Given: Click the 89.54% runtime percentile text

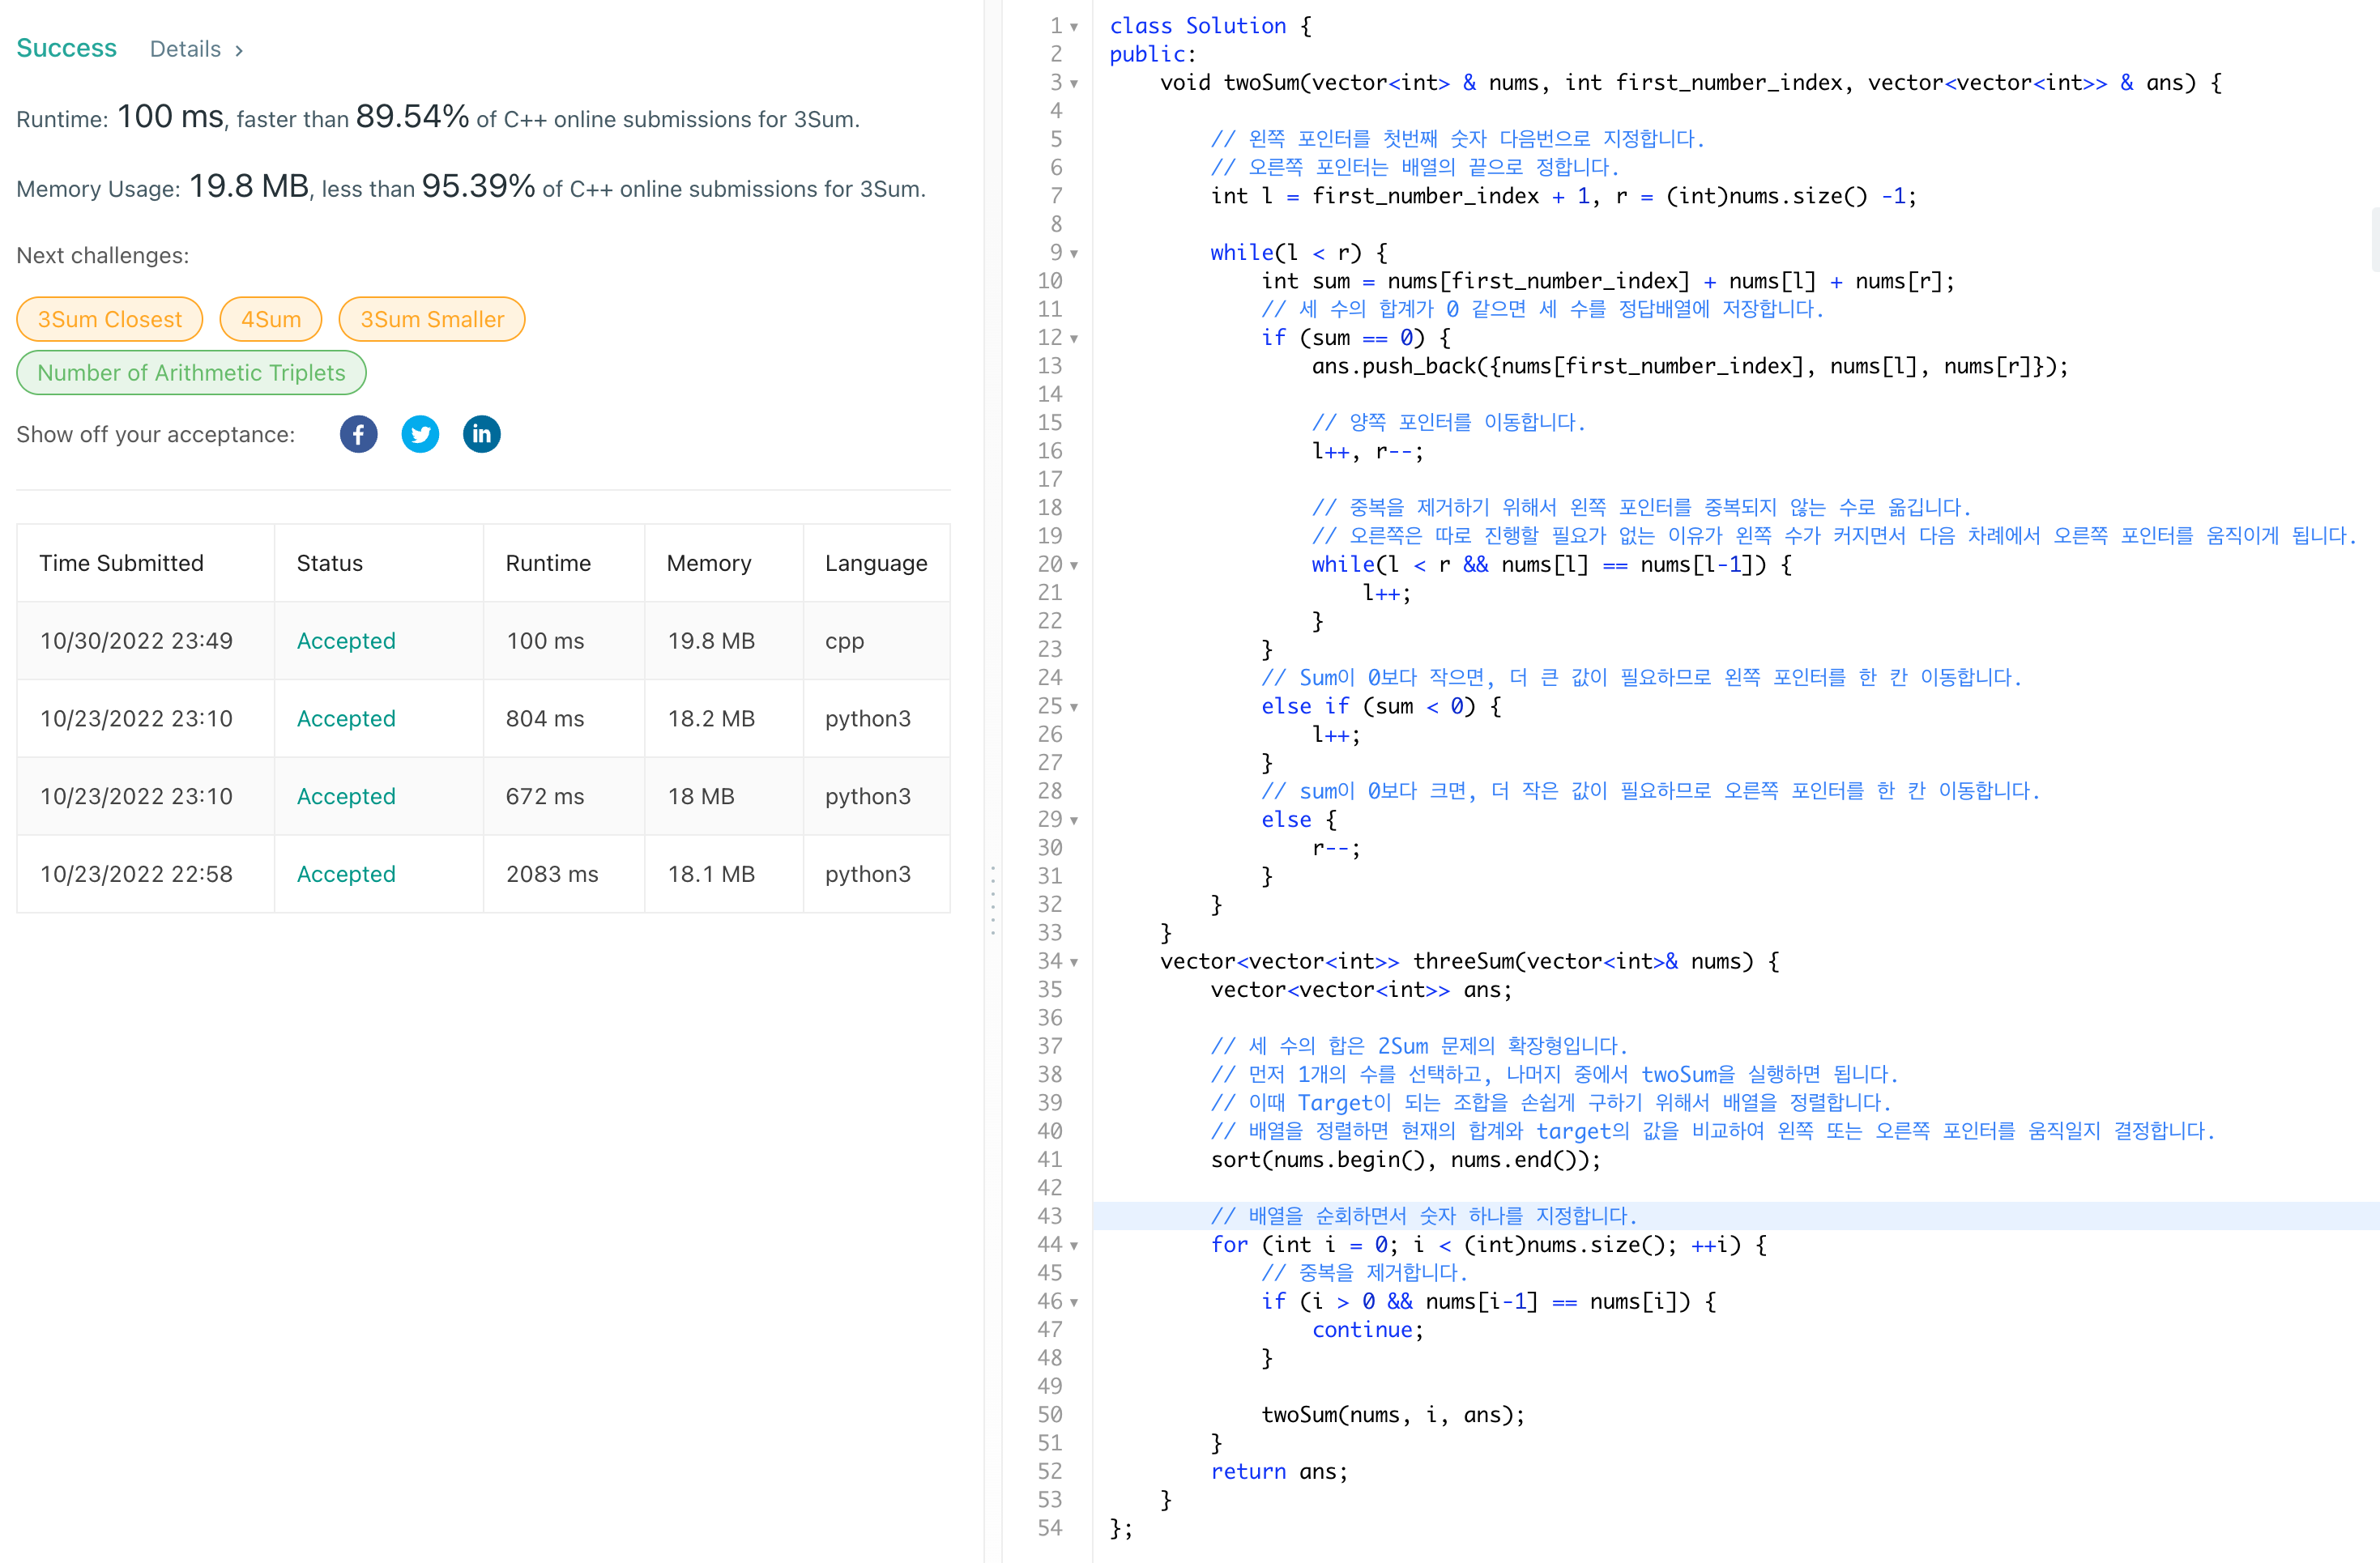Looking at the screenshot, I should (x=412, y=116).
